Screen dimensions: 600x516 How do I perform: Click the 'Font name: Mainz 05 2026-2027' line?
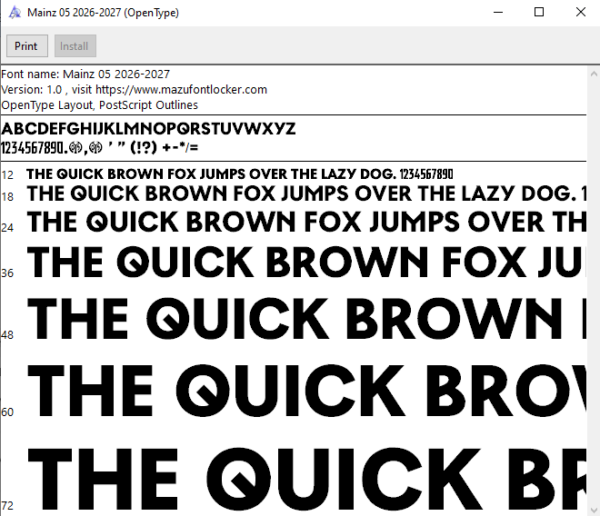pyautogui.click(x=85, y=74)
